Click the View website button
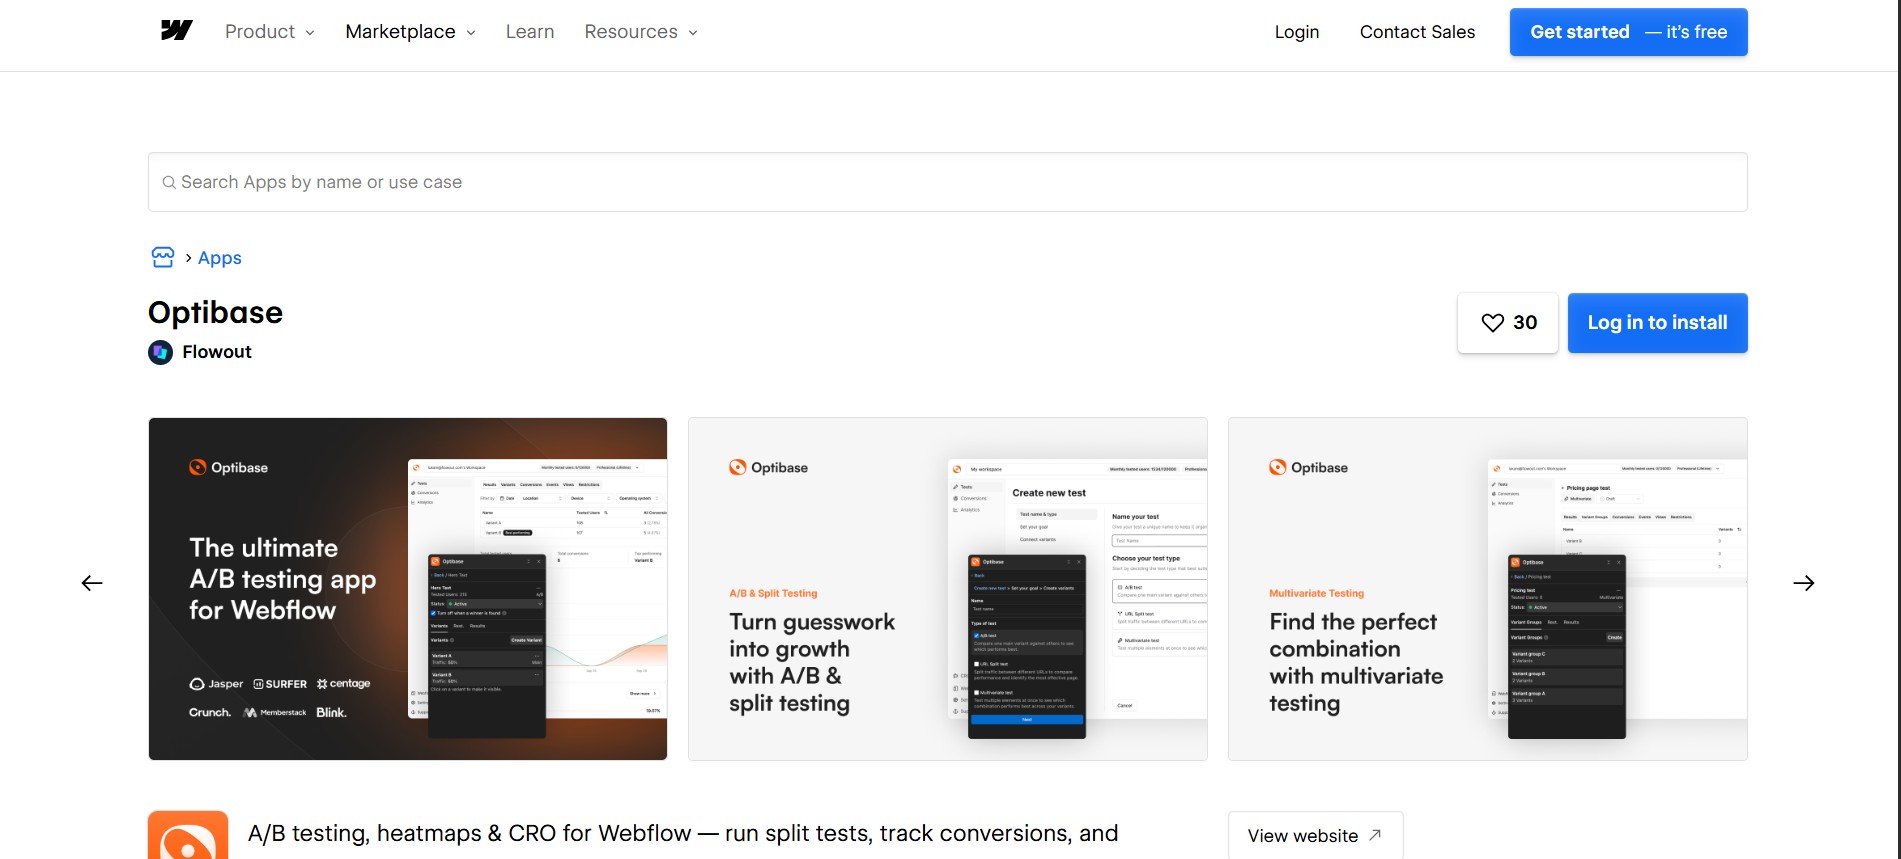Viewport: 1901px width, 859px height. point(1315,835)
